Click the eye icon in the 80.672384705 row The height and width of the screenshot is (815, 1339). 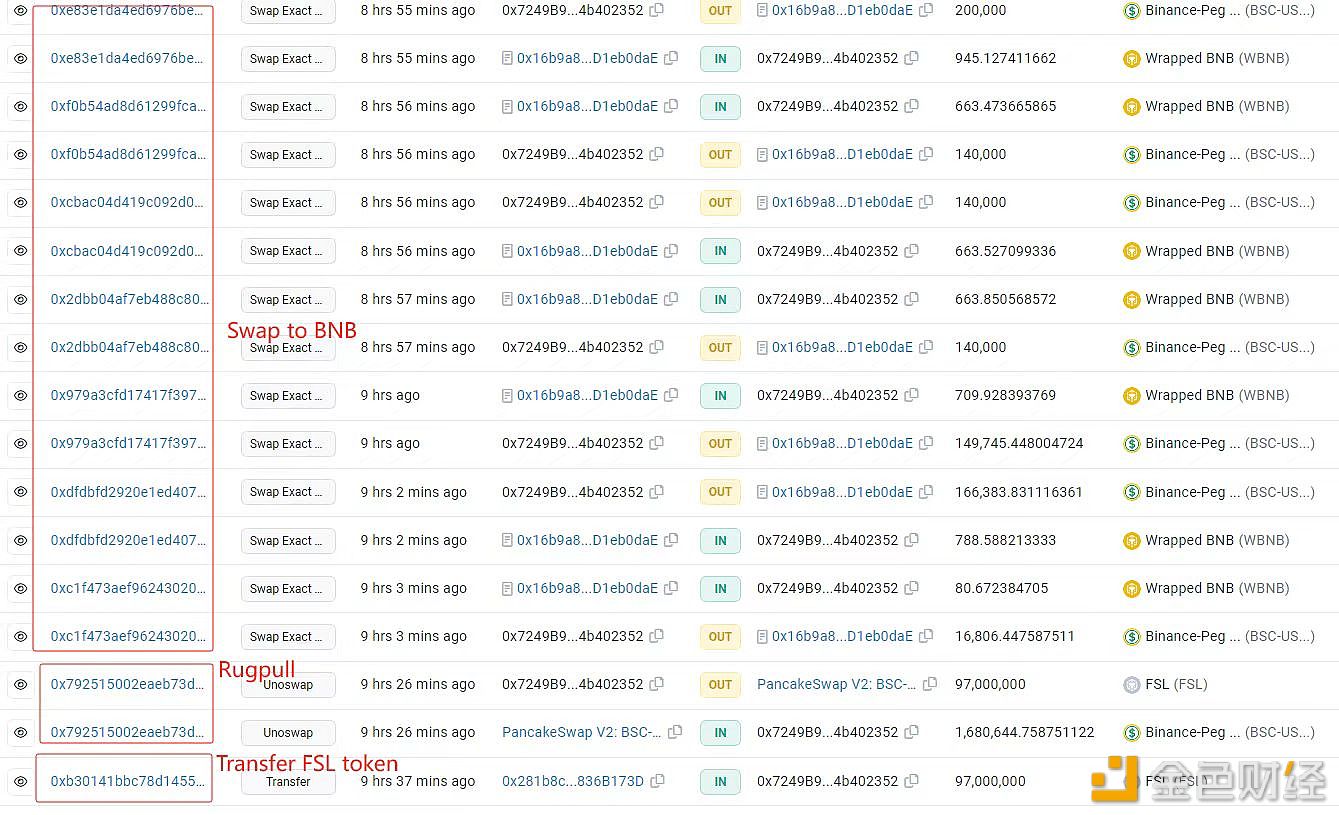coord(20,589)
